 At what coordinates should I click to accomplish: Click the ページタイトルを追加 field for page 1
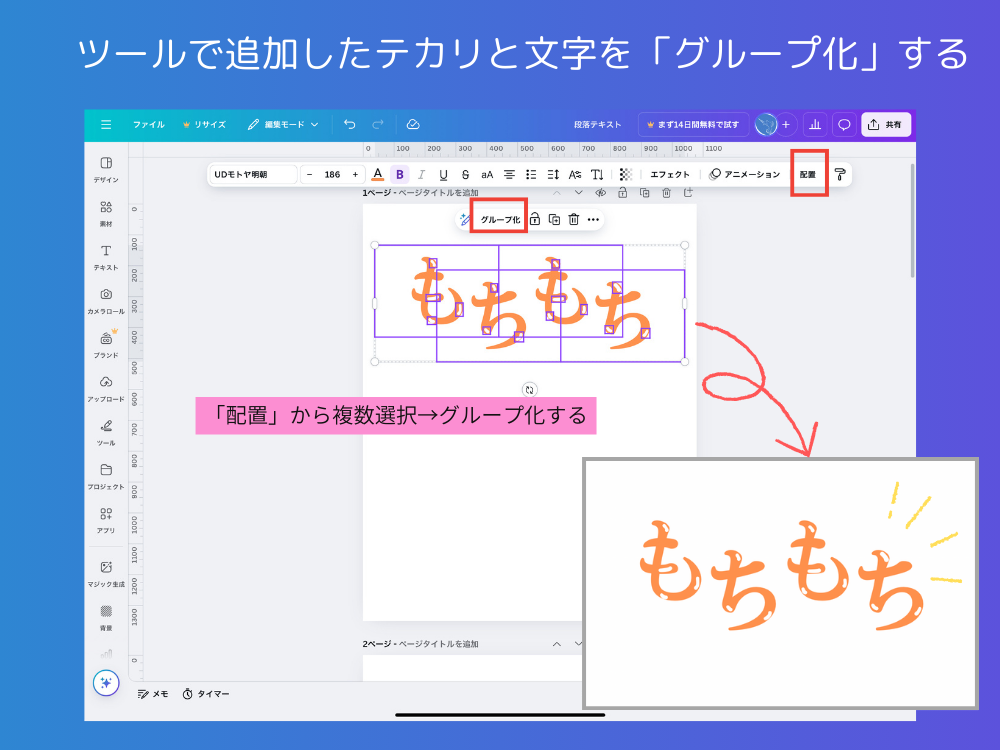(x=440, y=193)
